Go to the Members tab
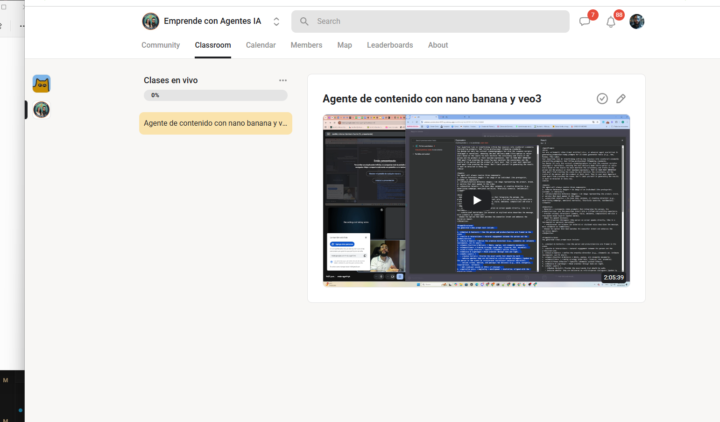 coord(306,45)
